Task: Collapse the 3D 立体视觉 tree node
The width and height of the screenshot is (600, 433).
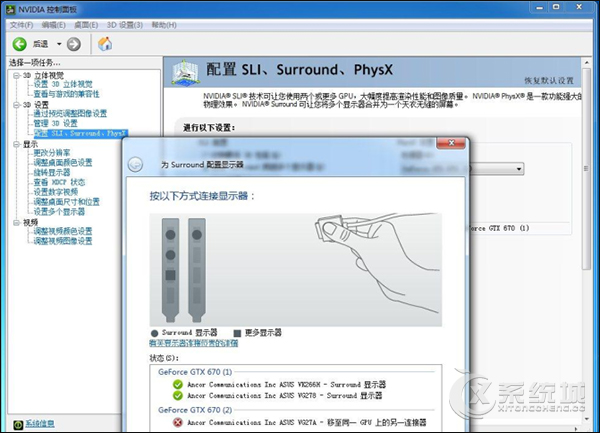Action: [16, 75]
